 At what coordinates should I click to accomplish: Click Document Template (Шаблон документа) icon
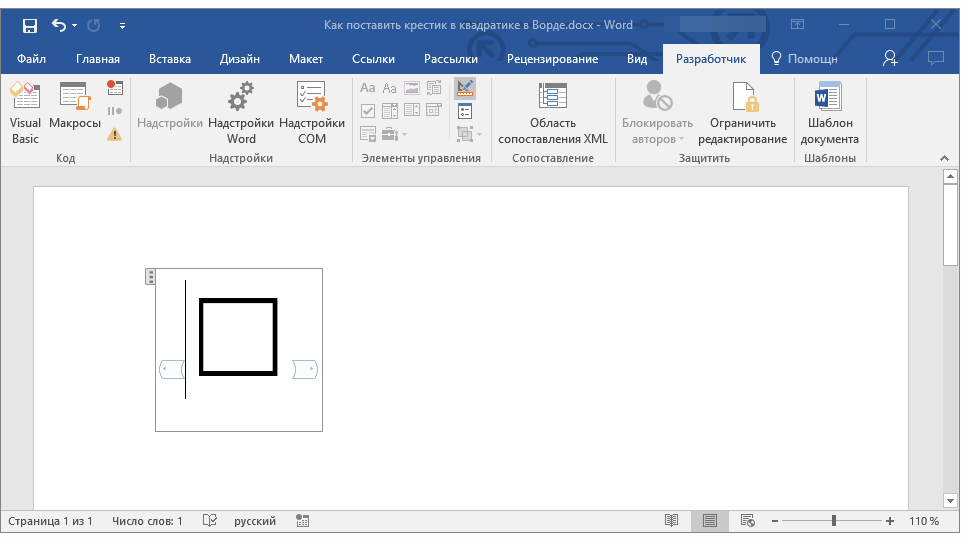coord(829,112)
